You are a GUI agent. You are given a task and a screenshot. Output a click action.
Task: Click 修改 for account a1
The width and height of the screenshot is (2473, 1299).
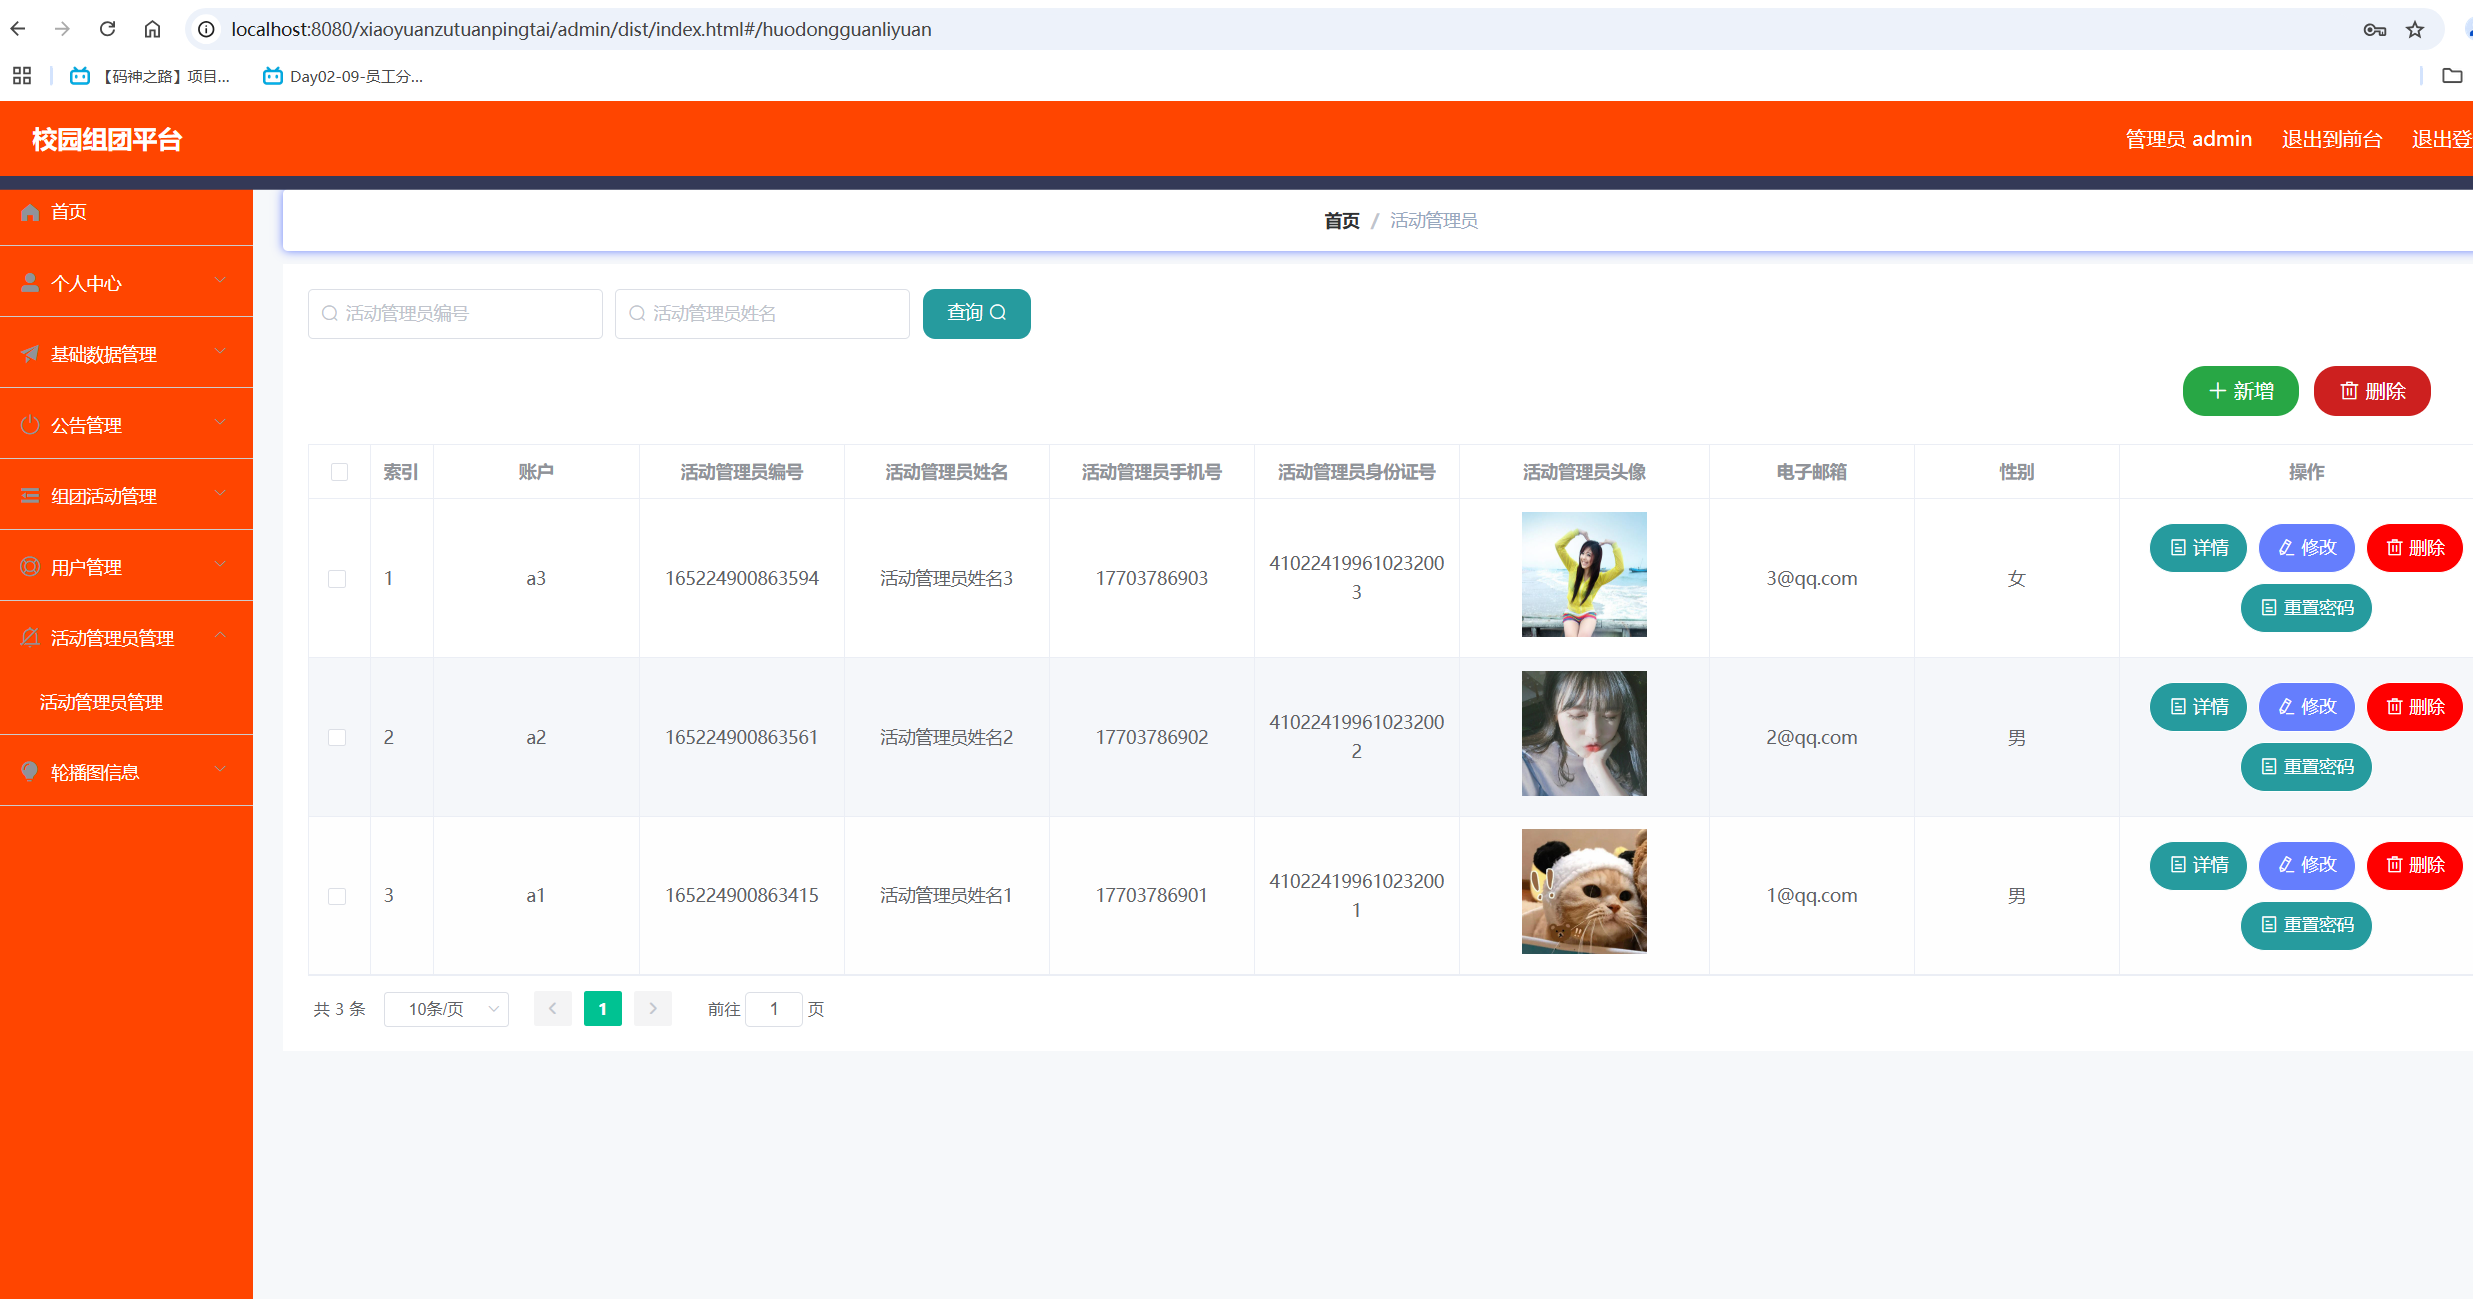tap(2307, 865)
